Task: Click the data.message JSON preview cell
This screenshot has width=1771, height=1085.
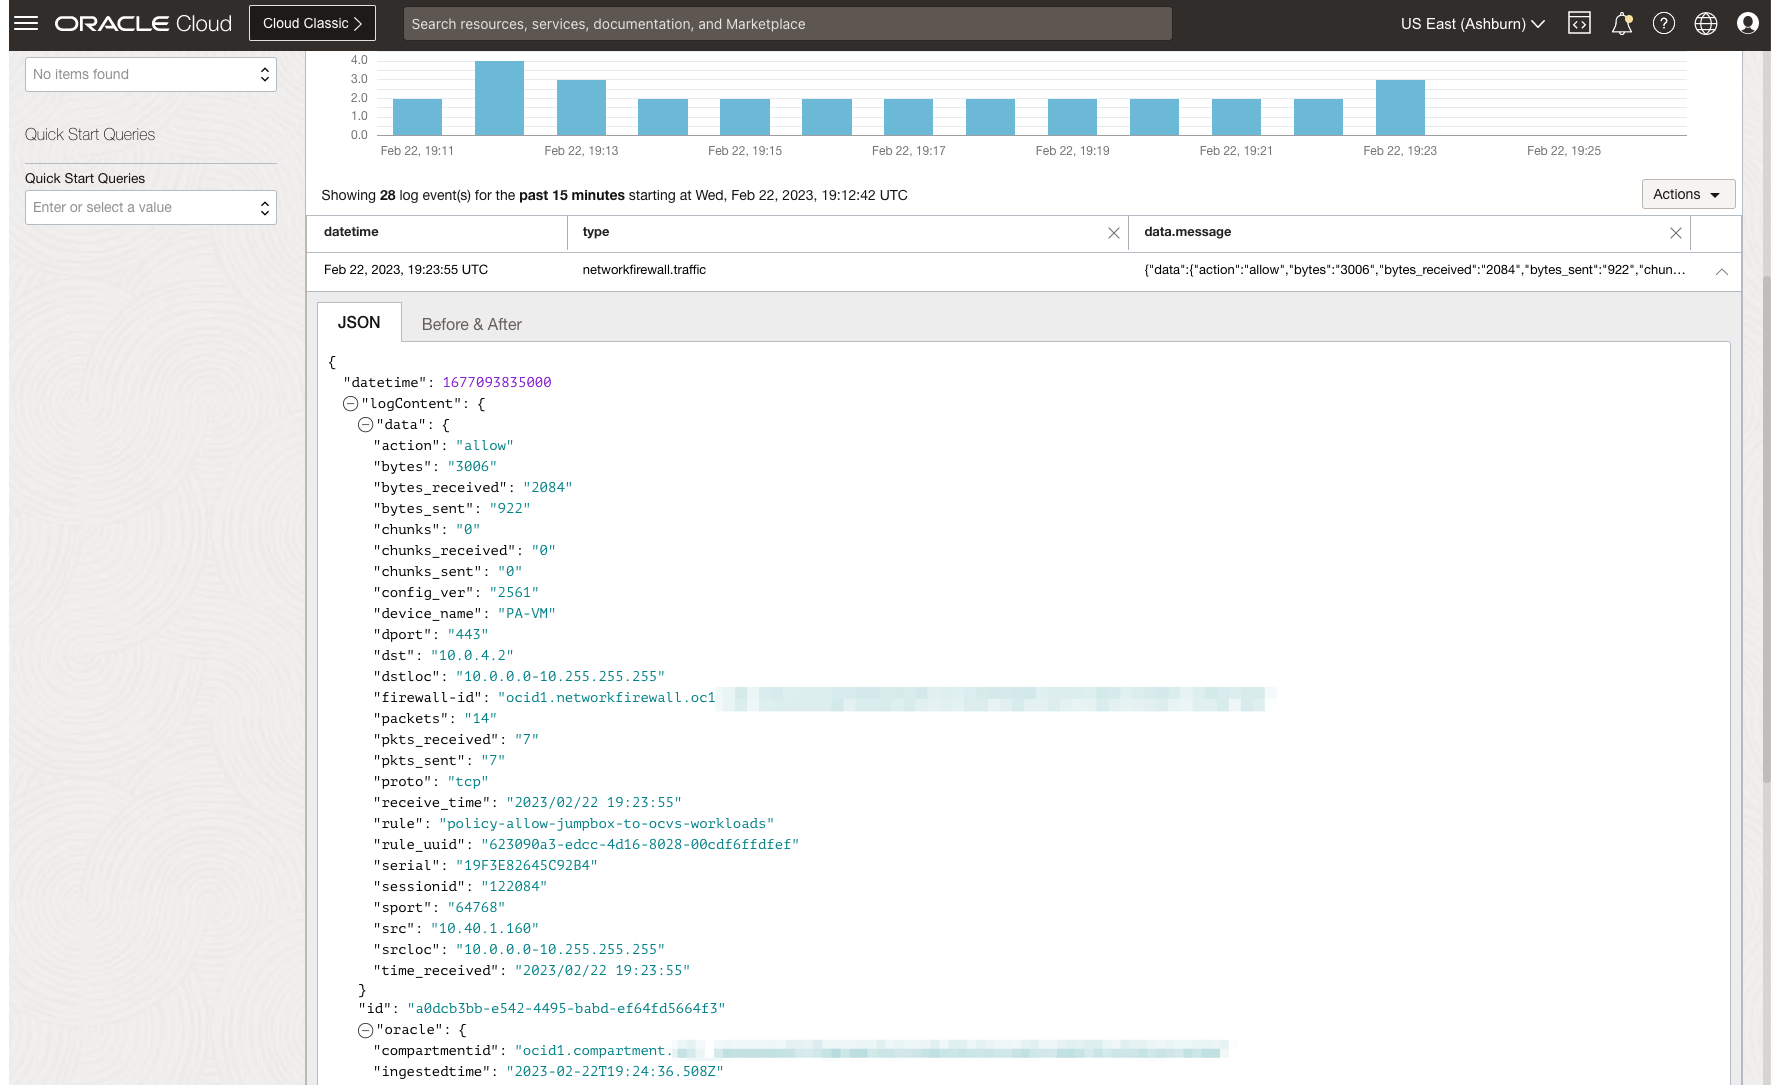Action: [x=1415, y=270]
